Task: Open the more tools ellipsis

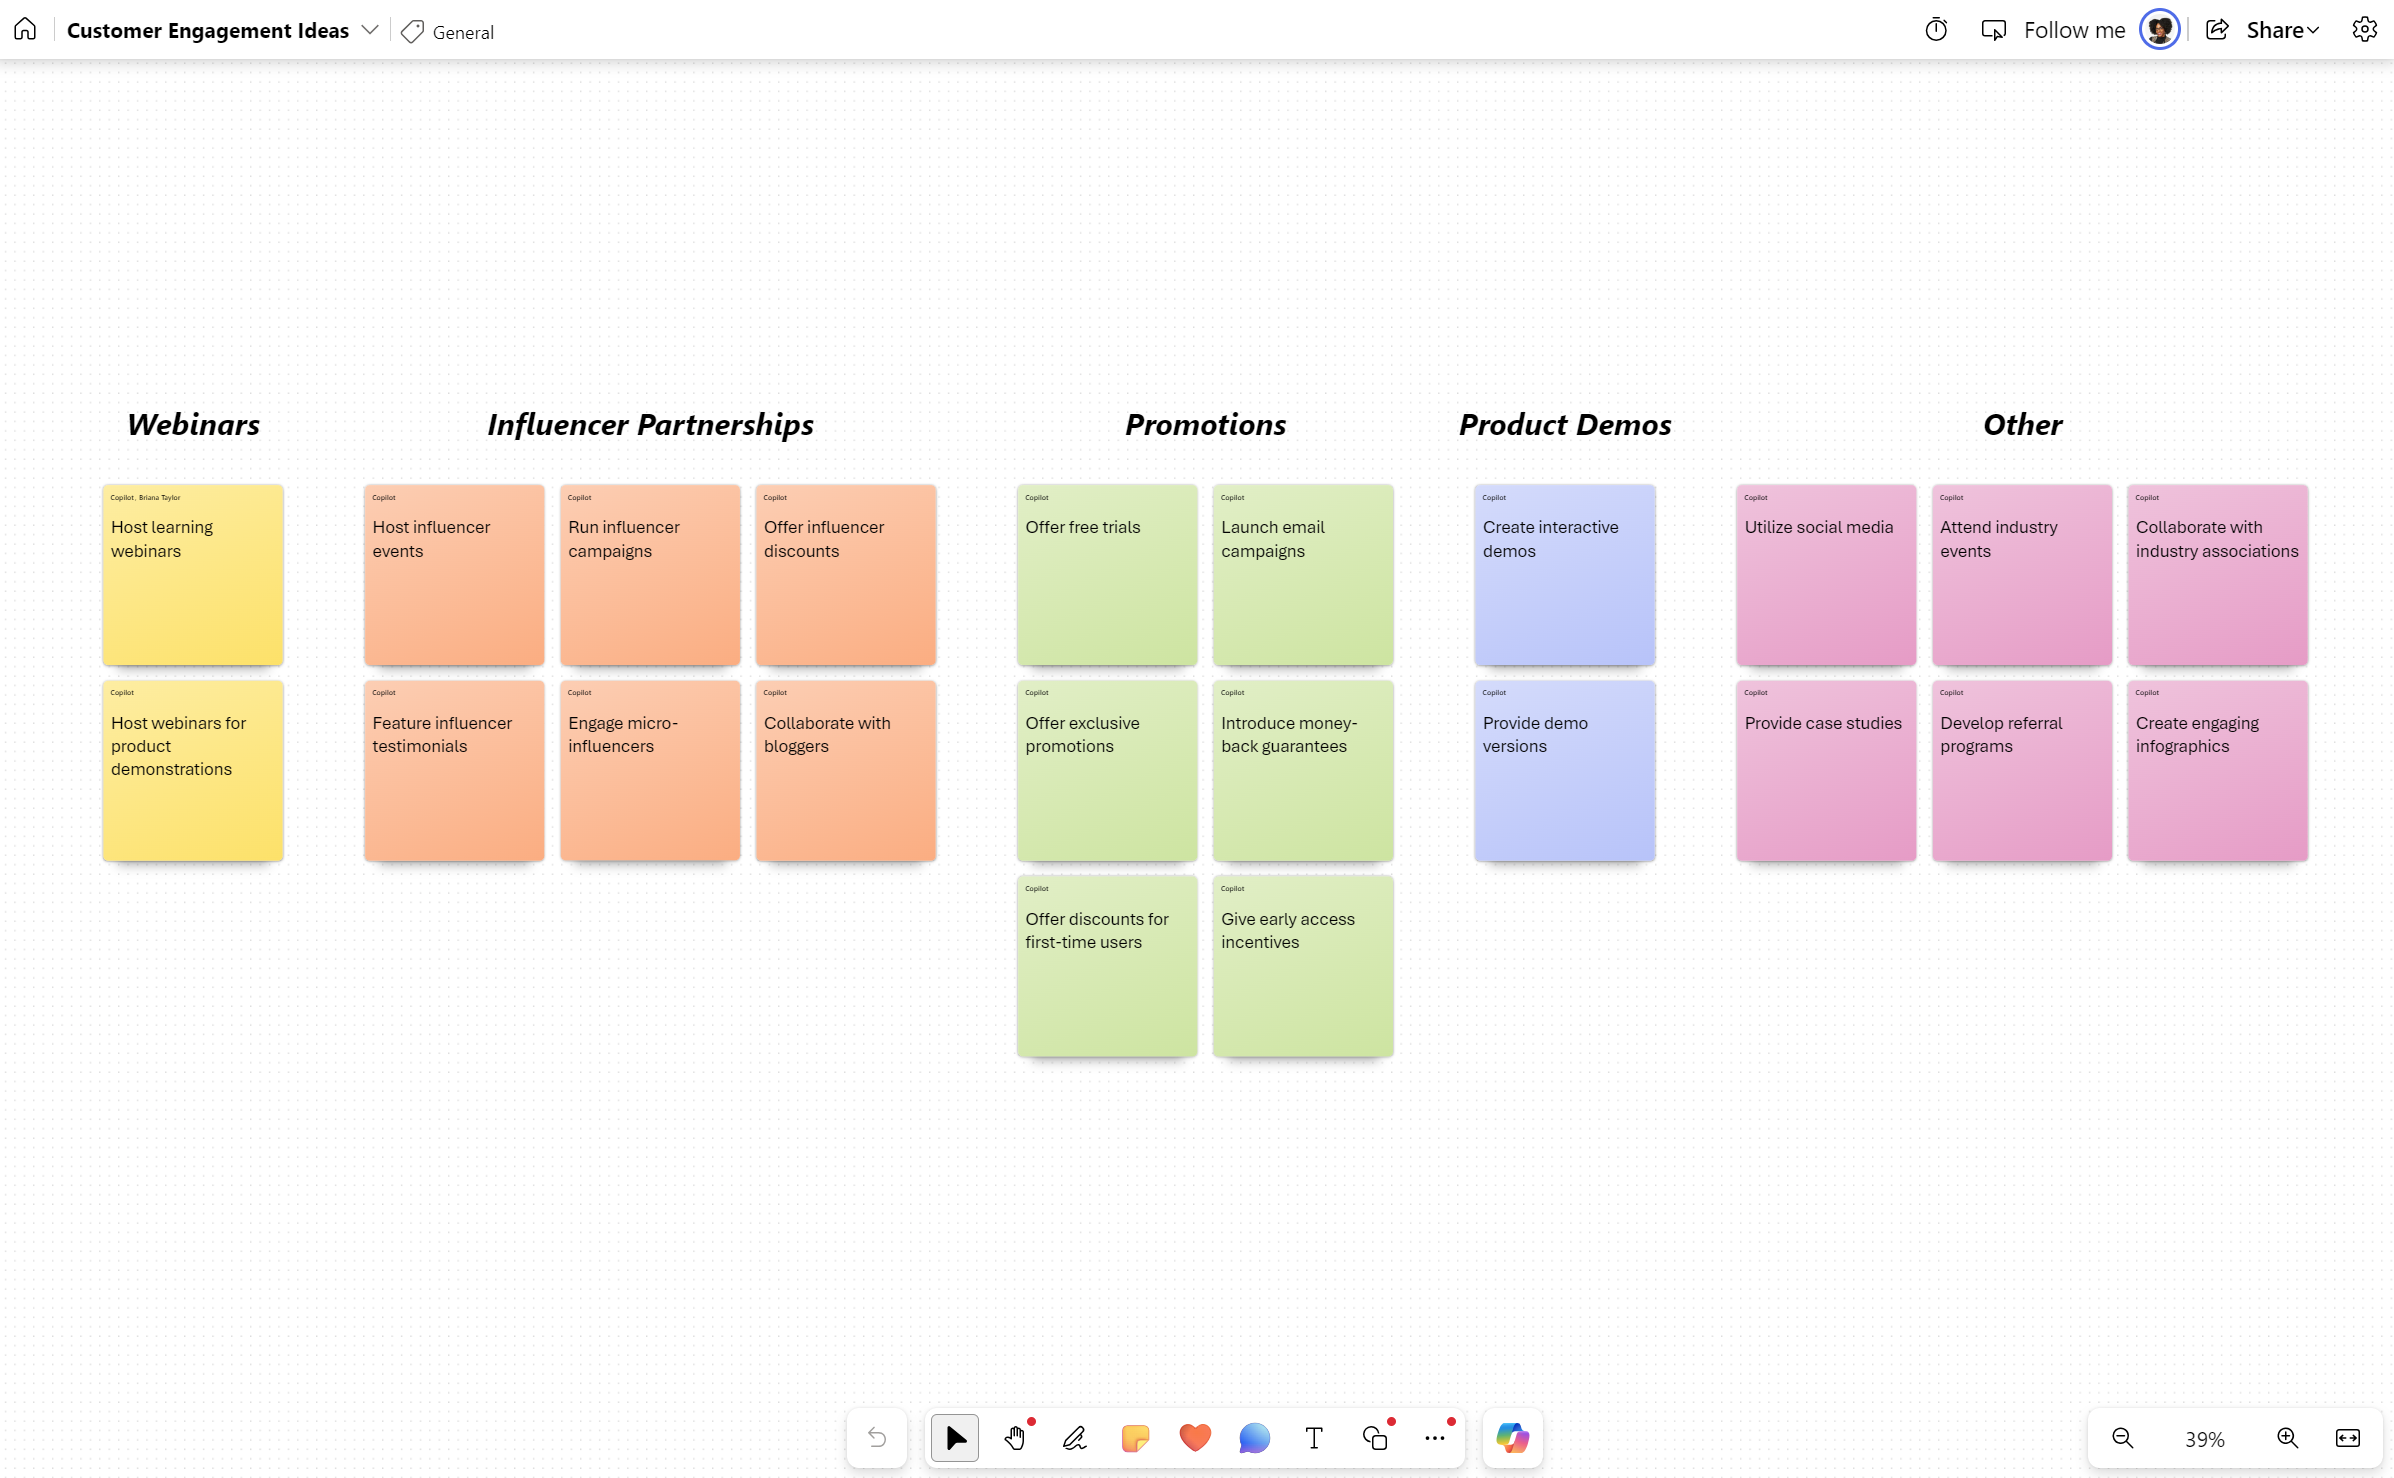Action: (1435, 1438)
